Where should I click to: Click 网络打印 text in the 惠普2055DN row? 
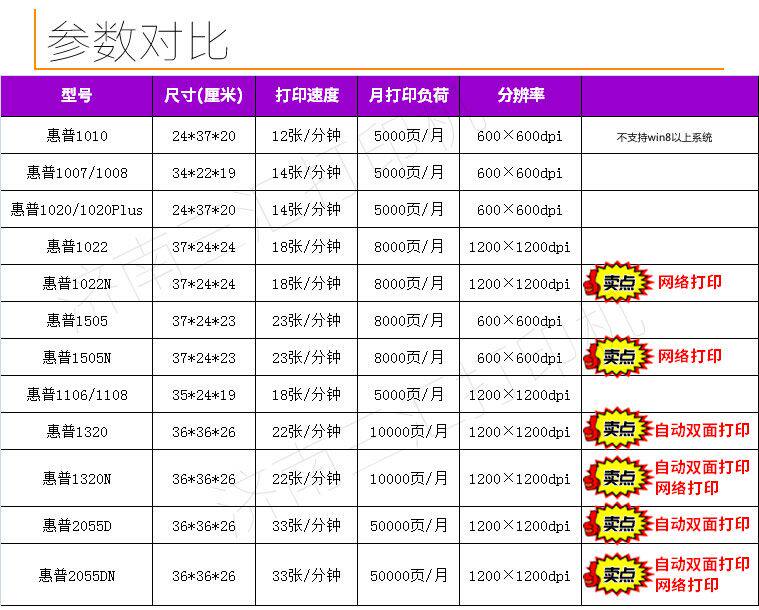pyautogui.click(x=686, y=585)
